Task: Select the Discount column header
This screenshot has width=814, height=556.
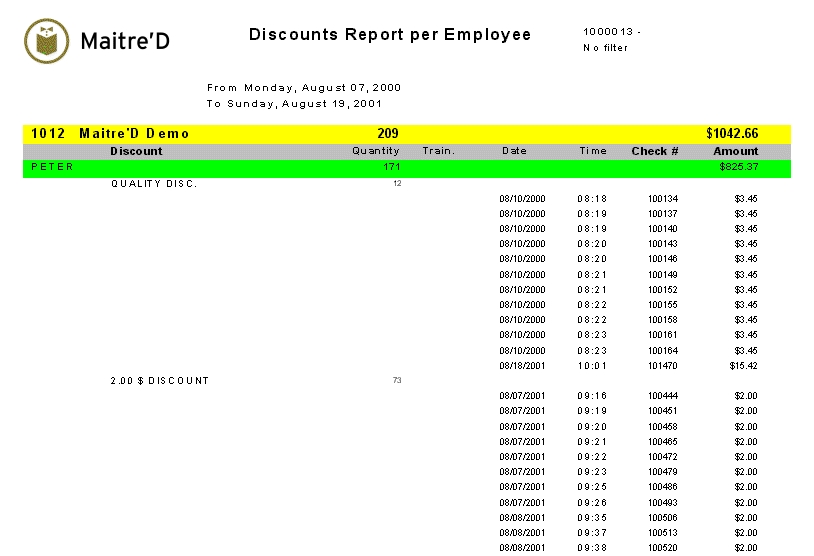Action: (x=136, y=151)
